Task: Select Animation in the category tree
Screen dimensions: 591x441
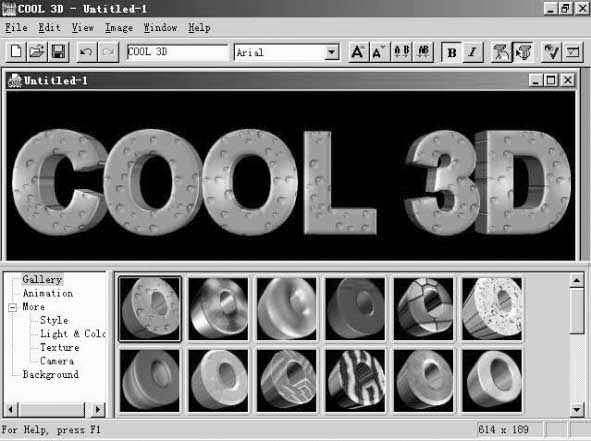Action: point(48,293)
